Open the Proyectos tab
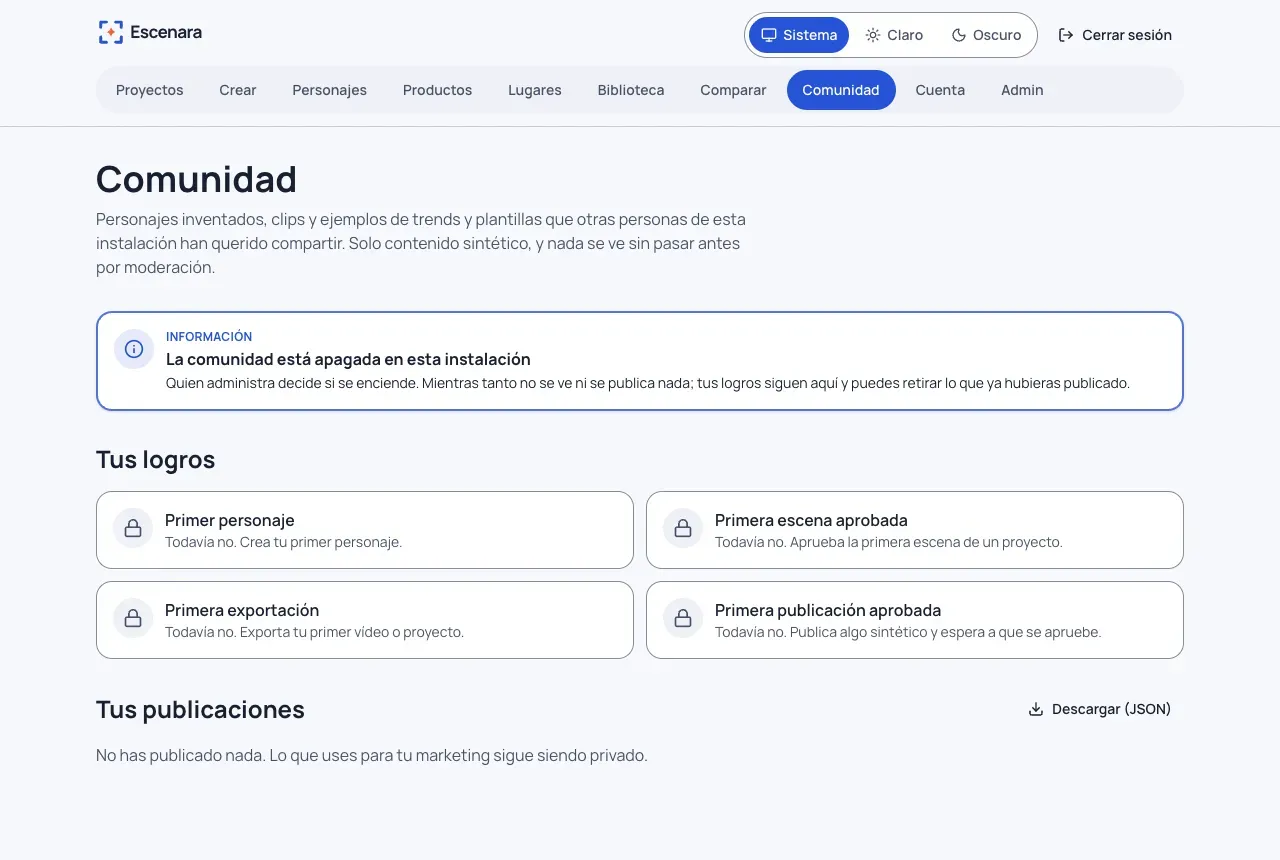Screen dimensions: 1280x860 150,90
